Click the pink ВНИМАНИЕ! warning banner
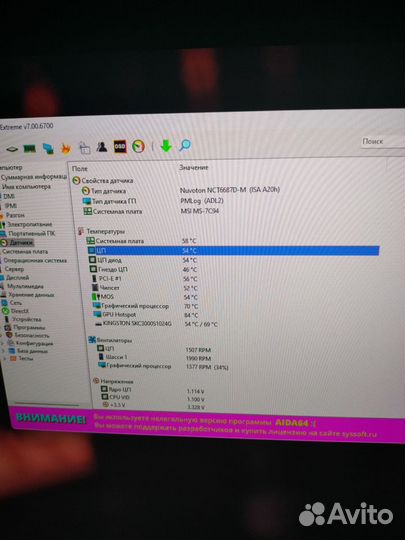The height and width of the screenshot is (540, 405). tap(207, 424)
